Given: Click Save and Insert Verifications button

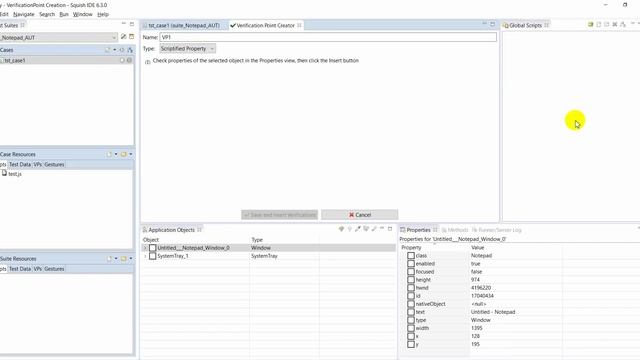Looking at the screenshot, I should click(280, 215).
